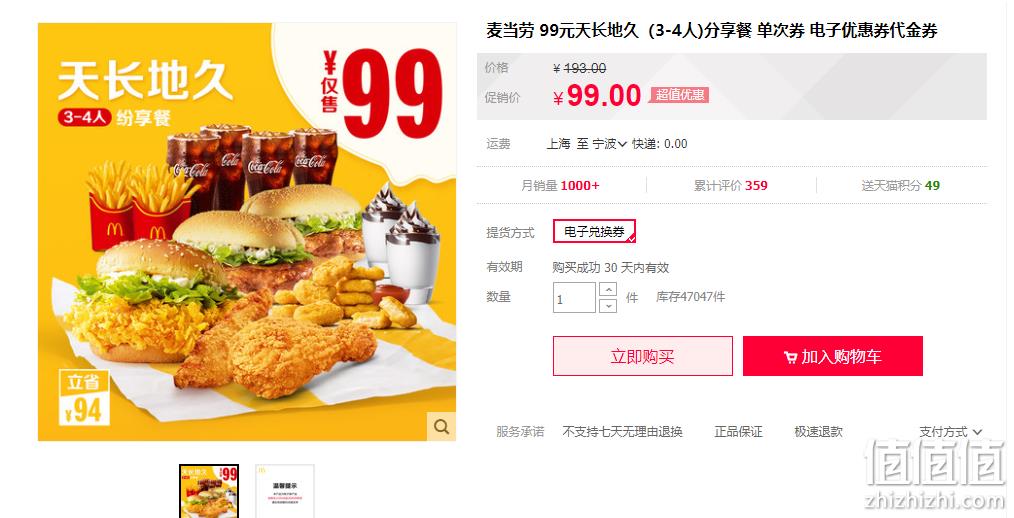Screen dimensions: 1014x518
Task: Click the 立即购买 button
Action: click(x=643, y=356)
